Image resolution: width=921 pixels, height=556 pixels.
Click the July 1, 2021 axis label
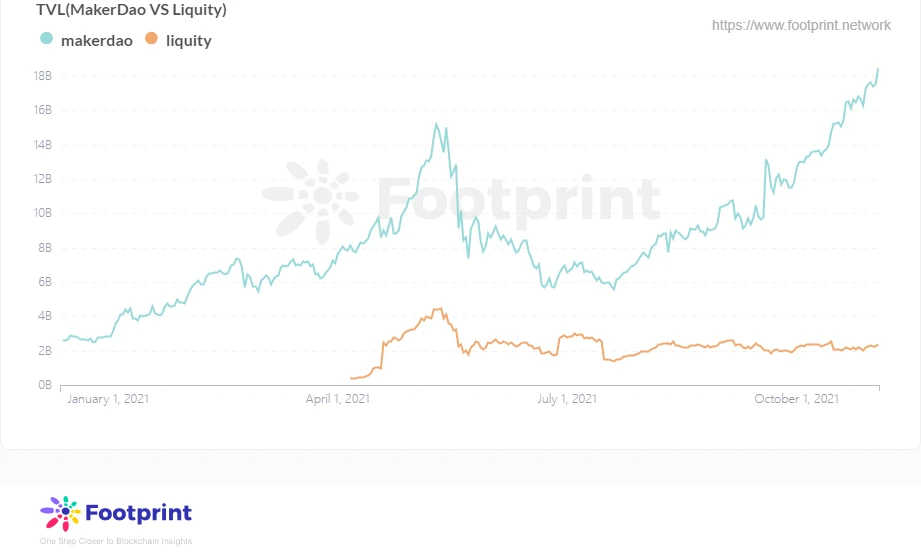pos(567,399)
